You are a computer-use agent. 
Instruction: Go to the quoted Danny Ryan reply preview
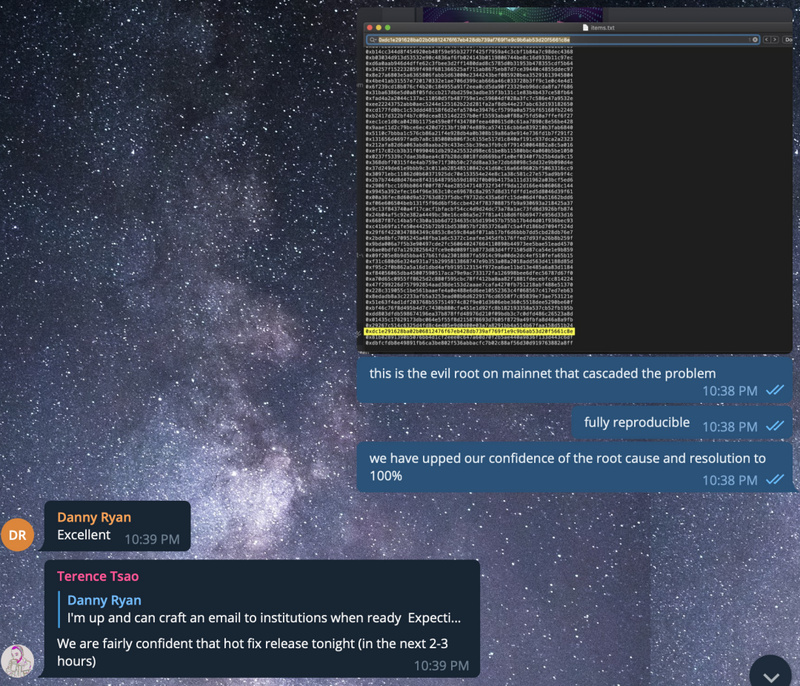pyautogui.click(x=260, y=609)
